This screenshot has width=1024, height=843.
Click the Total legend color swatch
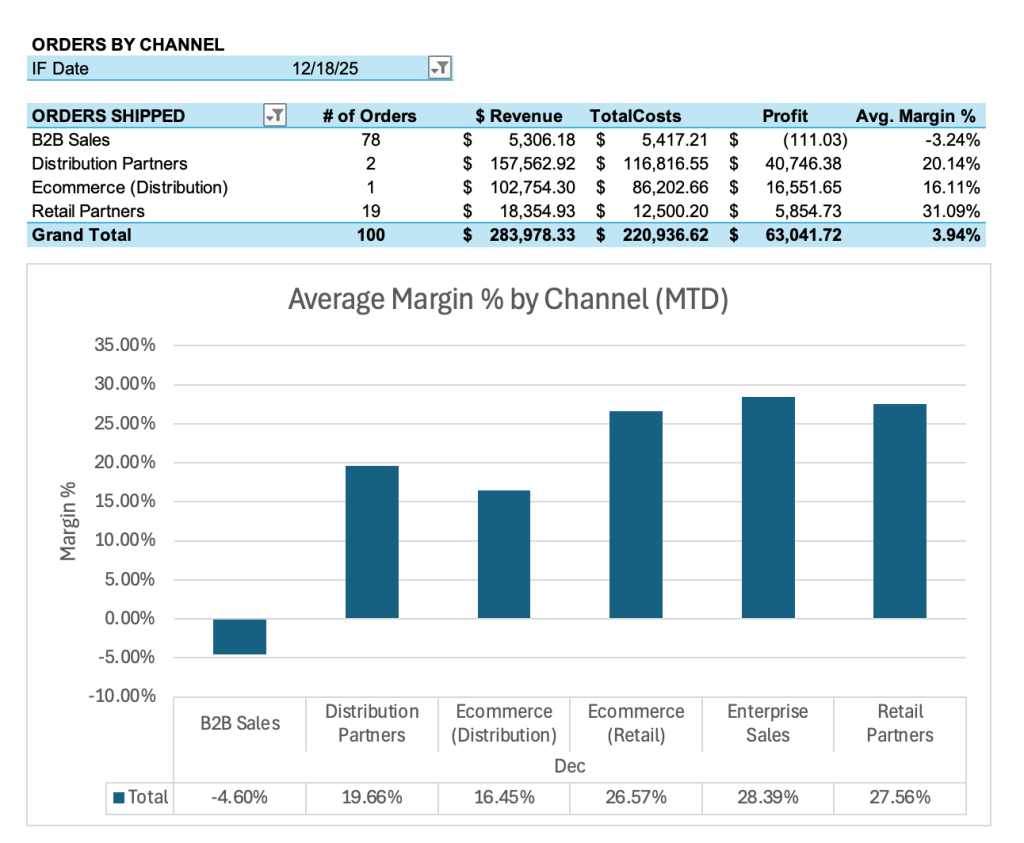[x=120, y=798]
